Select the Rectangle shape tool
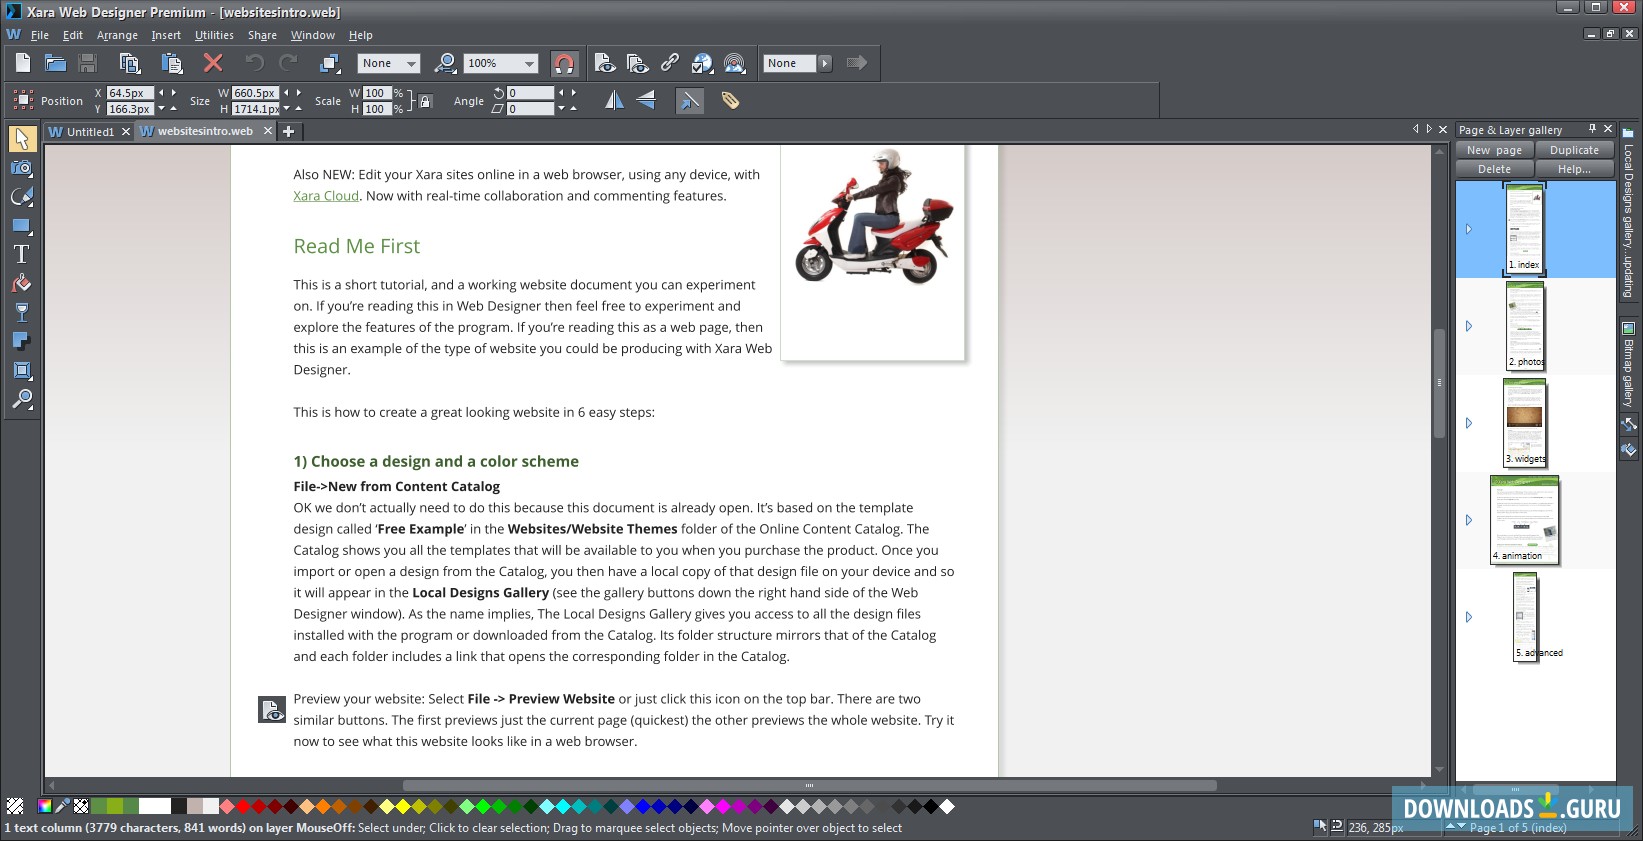This screenshot has height=841, width=1643. point(21,225)
